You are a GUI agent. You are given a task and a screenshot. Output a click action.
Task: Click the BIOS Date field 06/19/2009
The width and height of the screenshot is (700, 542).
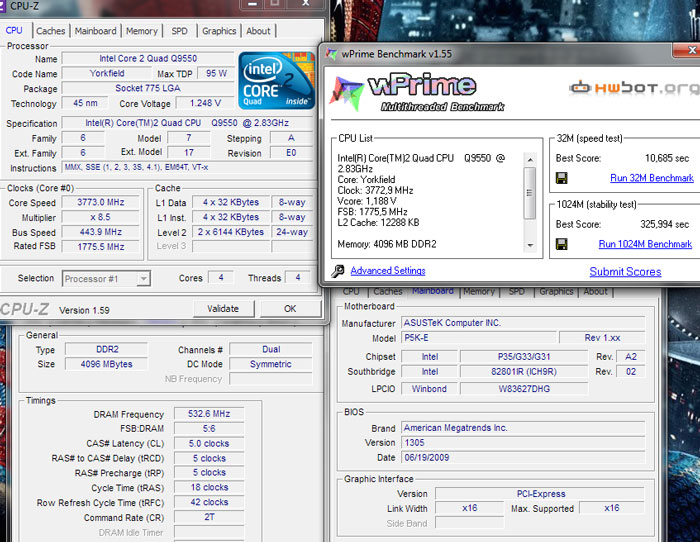(523, 458)
